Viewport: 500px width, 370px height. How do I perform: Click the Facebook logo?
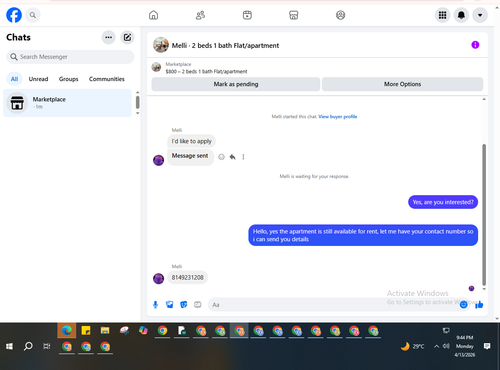pos(14,15)
